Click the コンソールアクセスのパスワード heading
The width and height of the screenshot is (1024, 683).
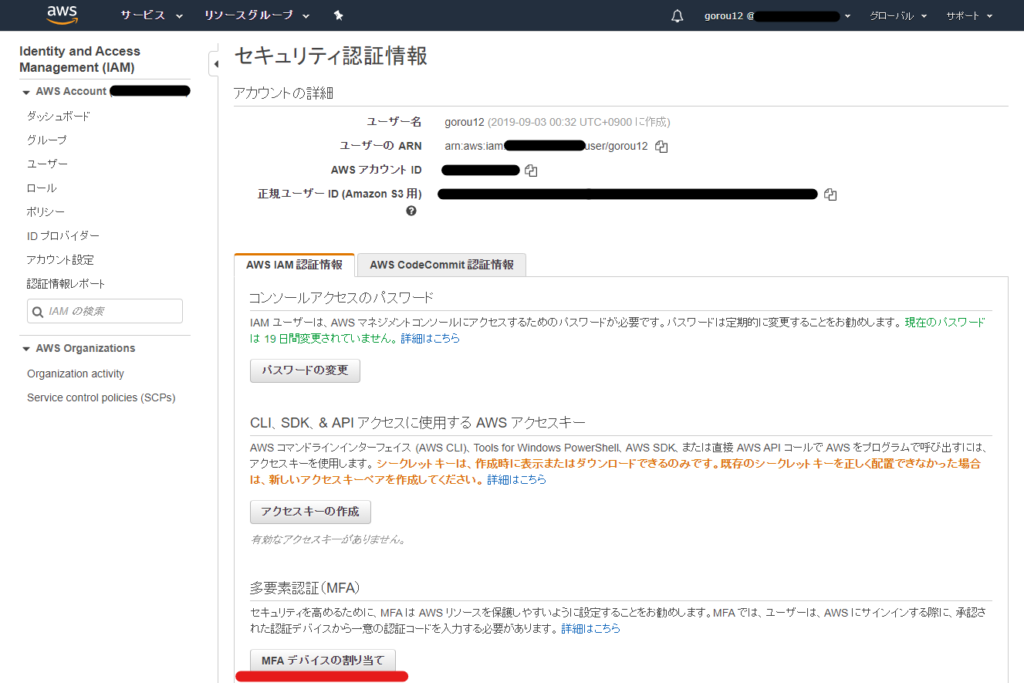(x=342, y=298)
